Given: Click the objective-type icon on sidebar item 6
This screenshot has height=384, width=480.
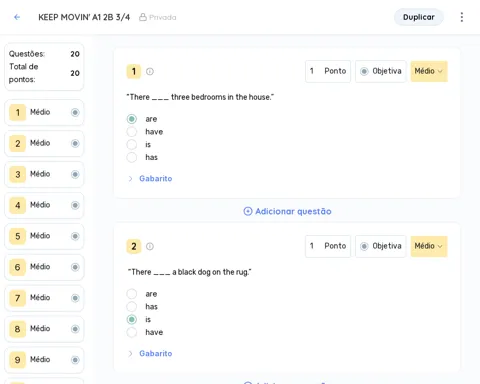Looking at the screenshot, I should point(75,267).
